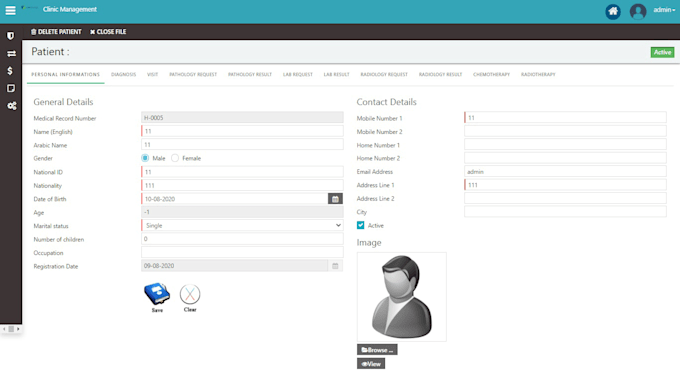Viewport: 680px width, 376px height.
Task: Click the Save disk icon
Action: pyautogui.click(x=157, y=297)
